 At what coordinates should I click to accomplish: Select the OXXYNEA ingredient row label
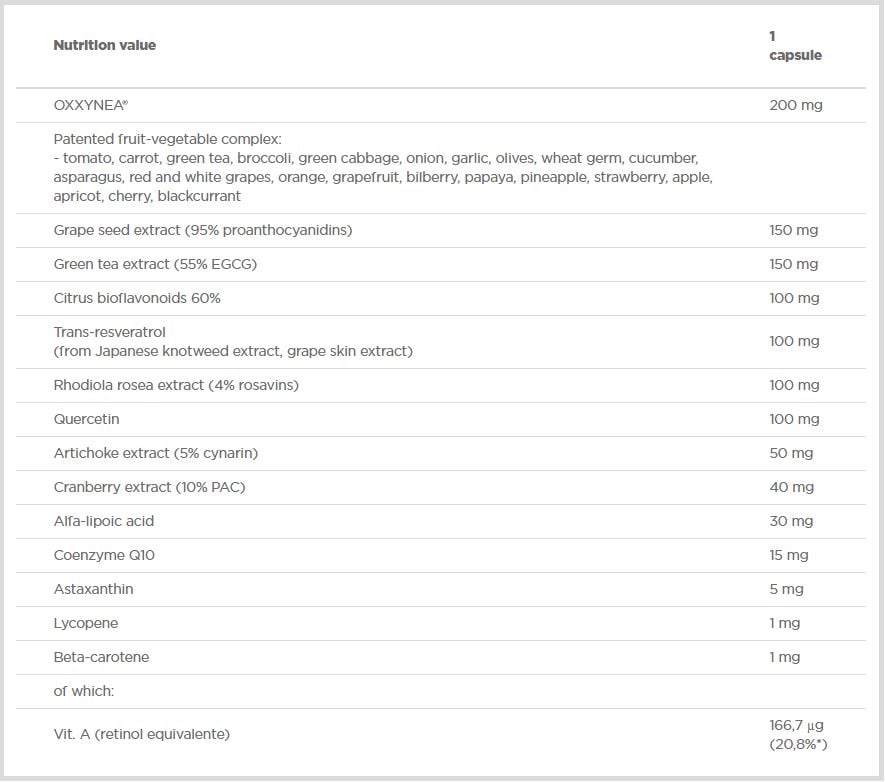tap(91, 105)
